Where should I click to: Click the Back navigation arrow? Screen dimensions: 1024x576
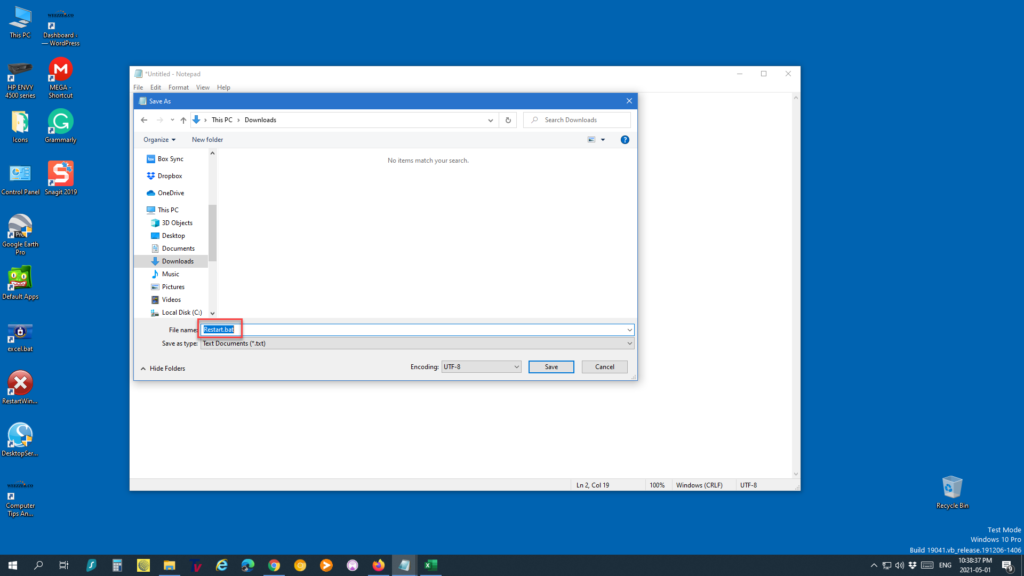(145, 120)
